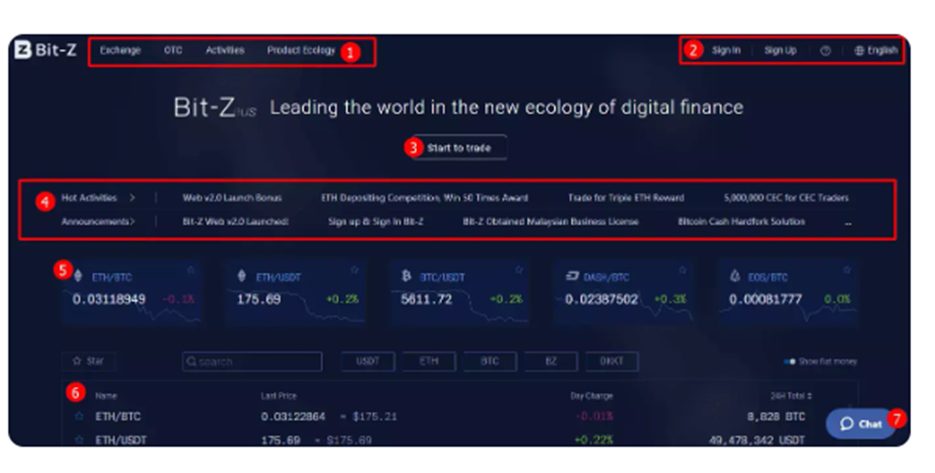Open the Activities menu item
Image resolution: width=935 pixels, height=473 pixels.
[x=225, y=50]
